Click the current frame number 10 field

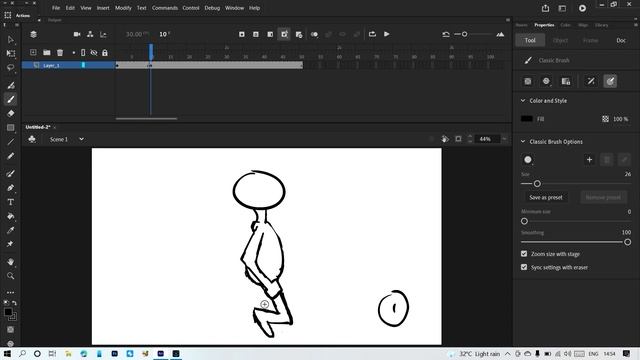[164, 34]
